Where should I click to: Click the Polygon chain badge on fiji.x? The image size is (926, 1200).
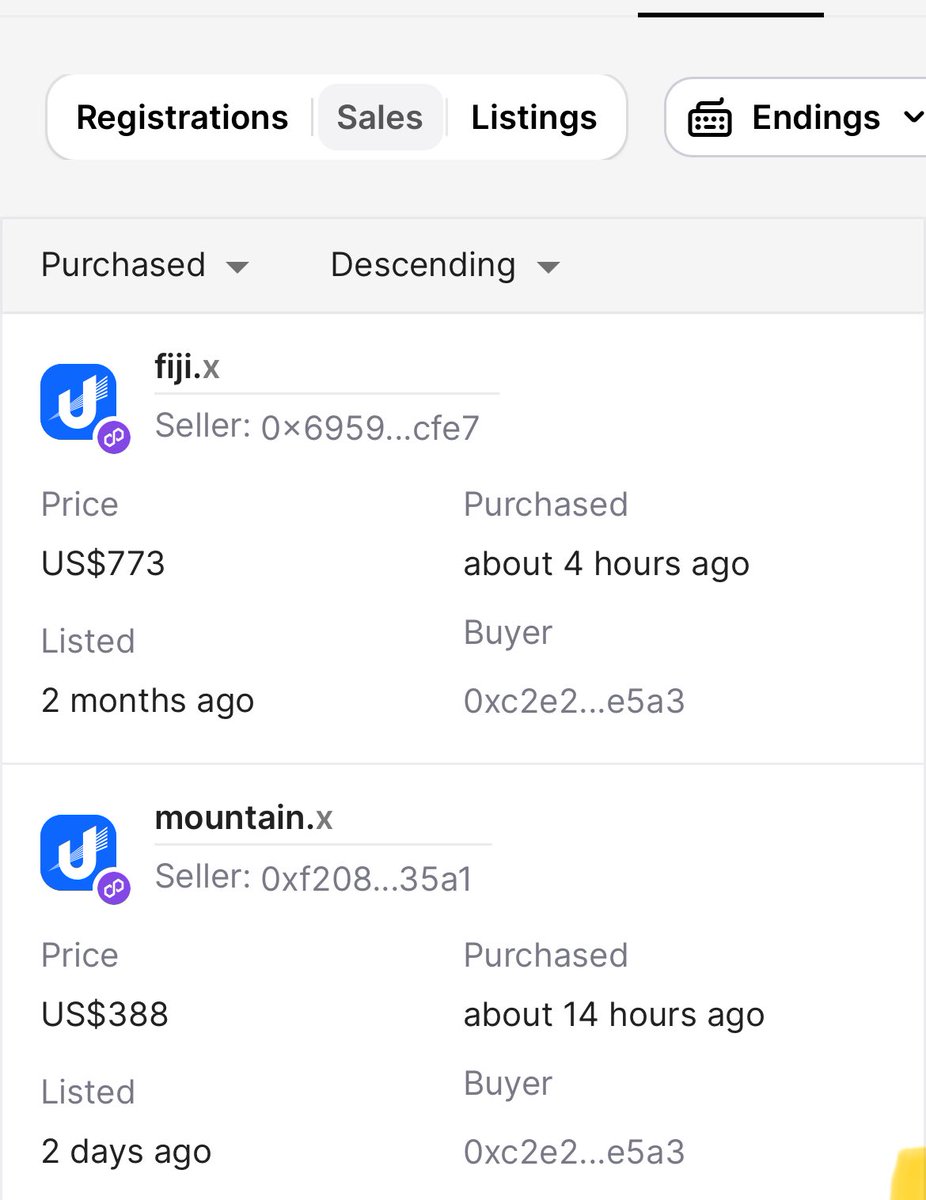(x=113, y=437)
